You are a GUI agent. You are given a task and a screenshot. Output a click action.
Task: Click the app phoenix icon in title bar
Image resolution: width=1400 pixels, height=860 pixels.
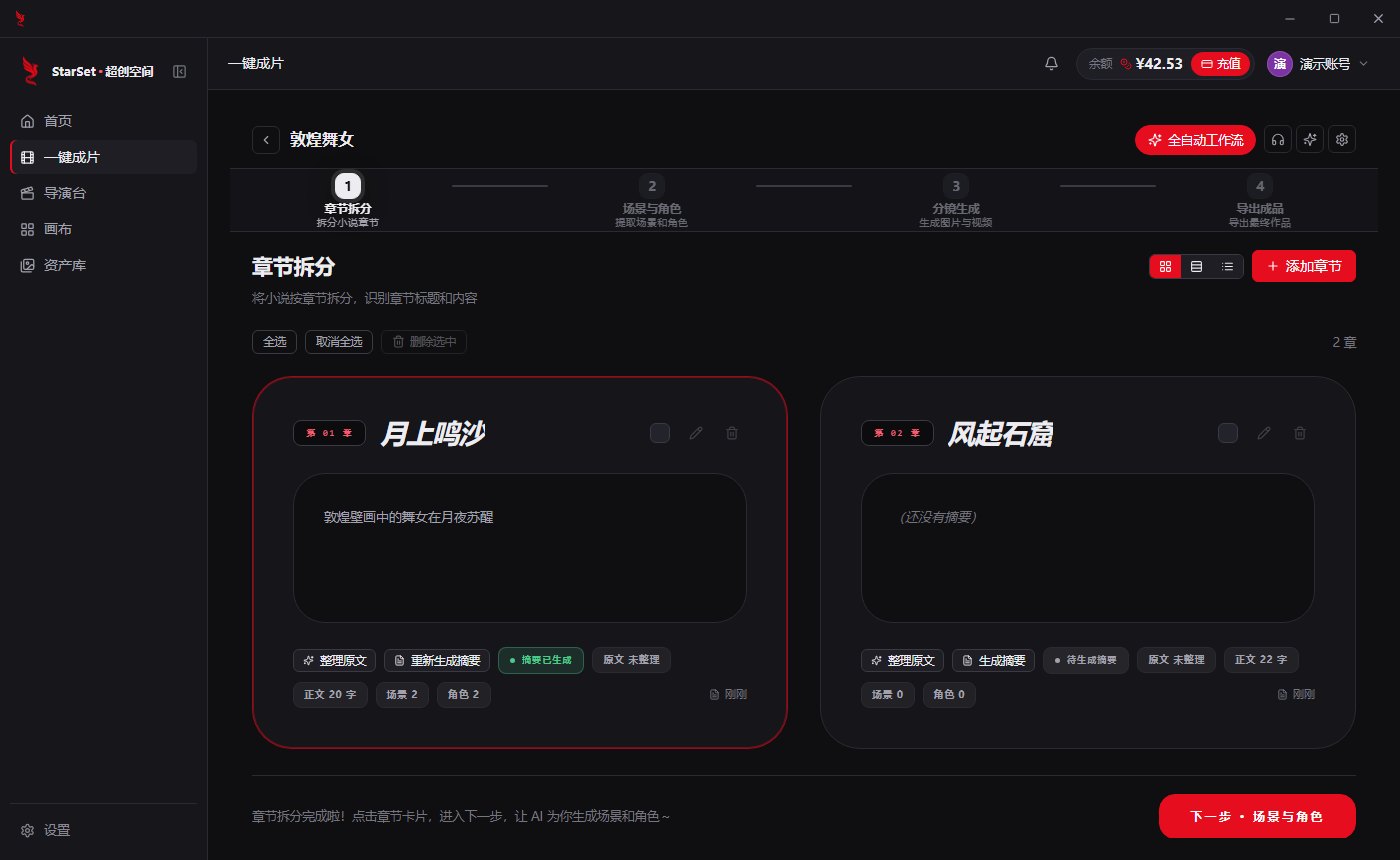pos(21,18)
